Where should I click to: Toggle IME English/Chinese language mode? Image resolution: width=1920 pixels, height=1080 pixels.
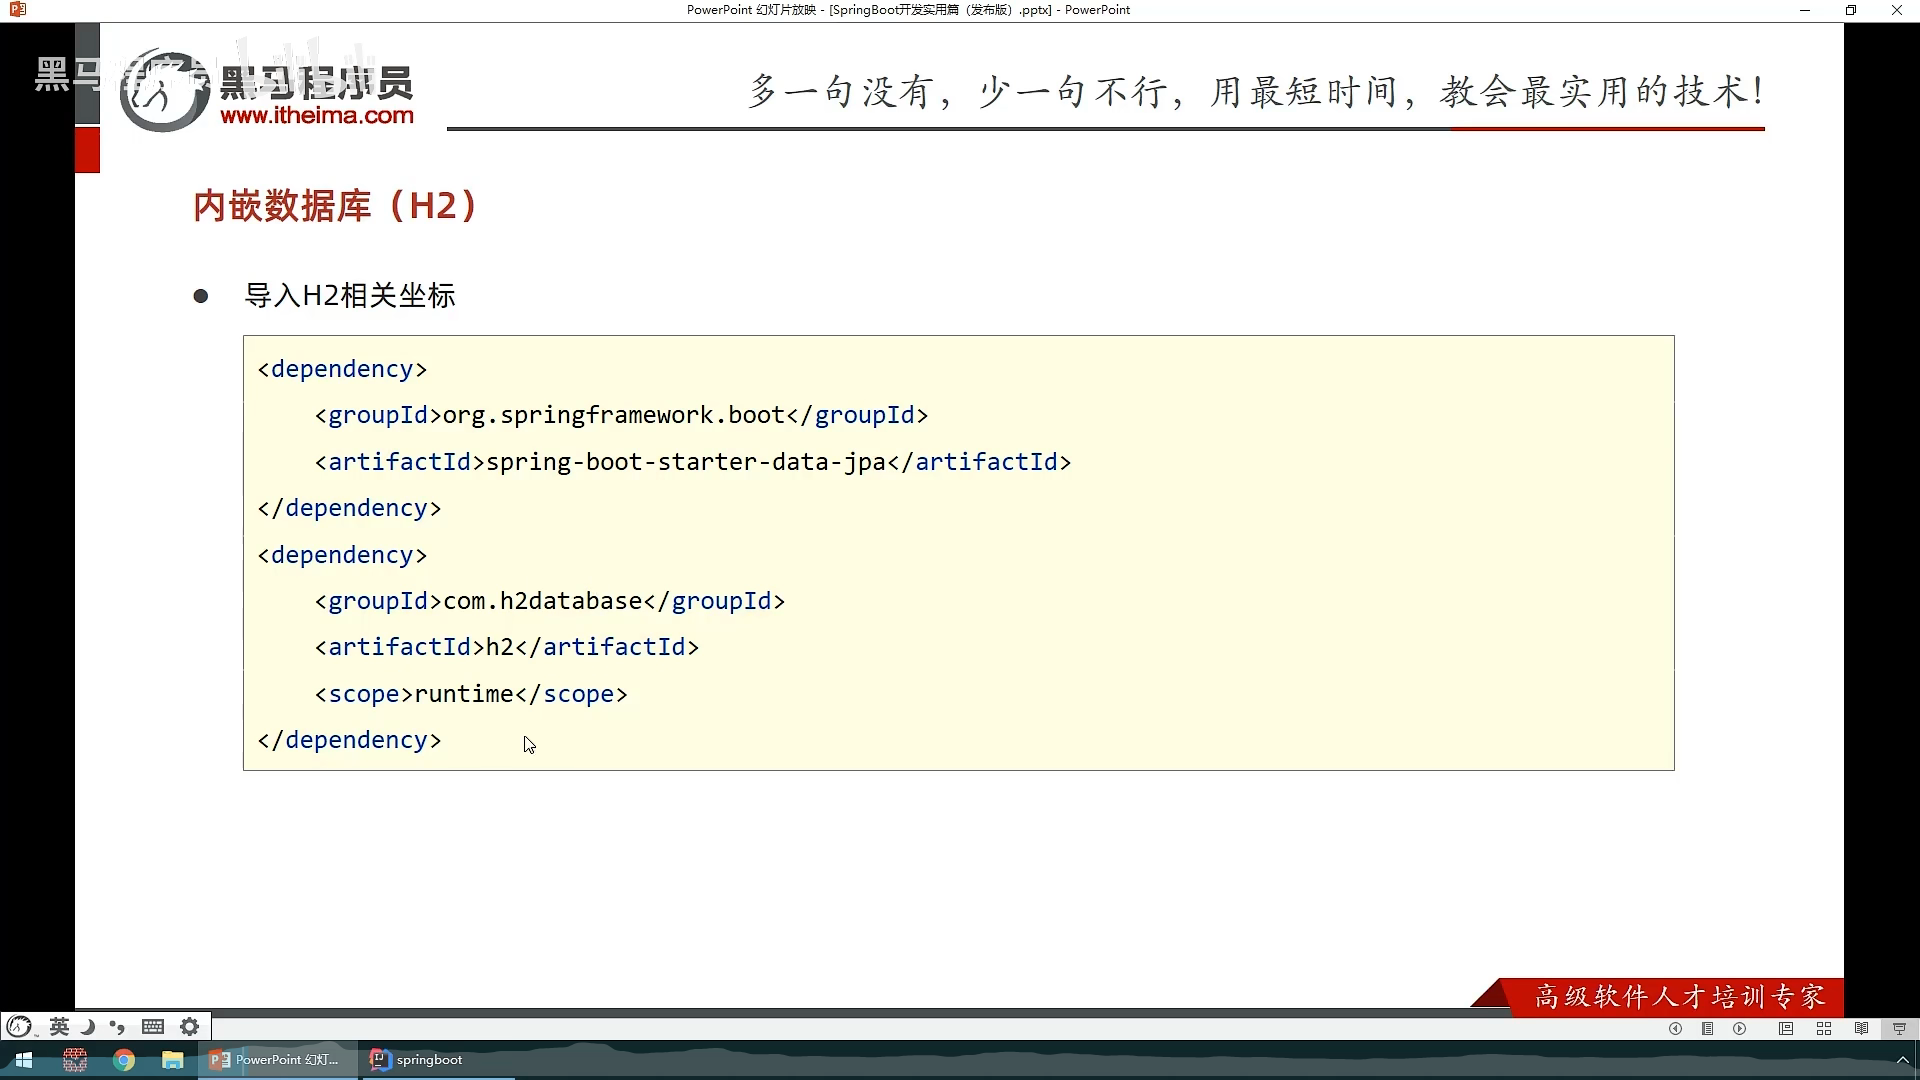pyautogui.click(x=59, y=1026)
